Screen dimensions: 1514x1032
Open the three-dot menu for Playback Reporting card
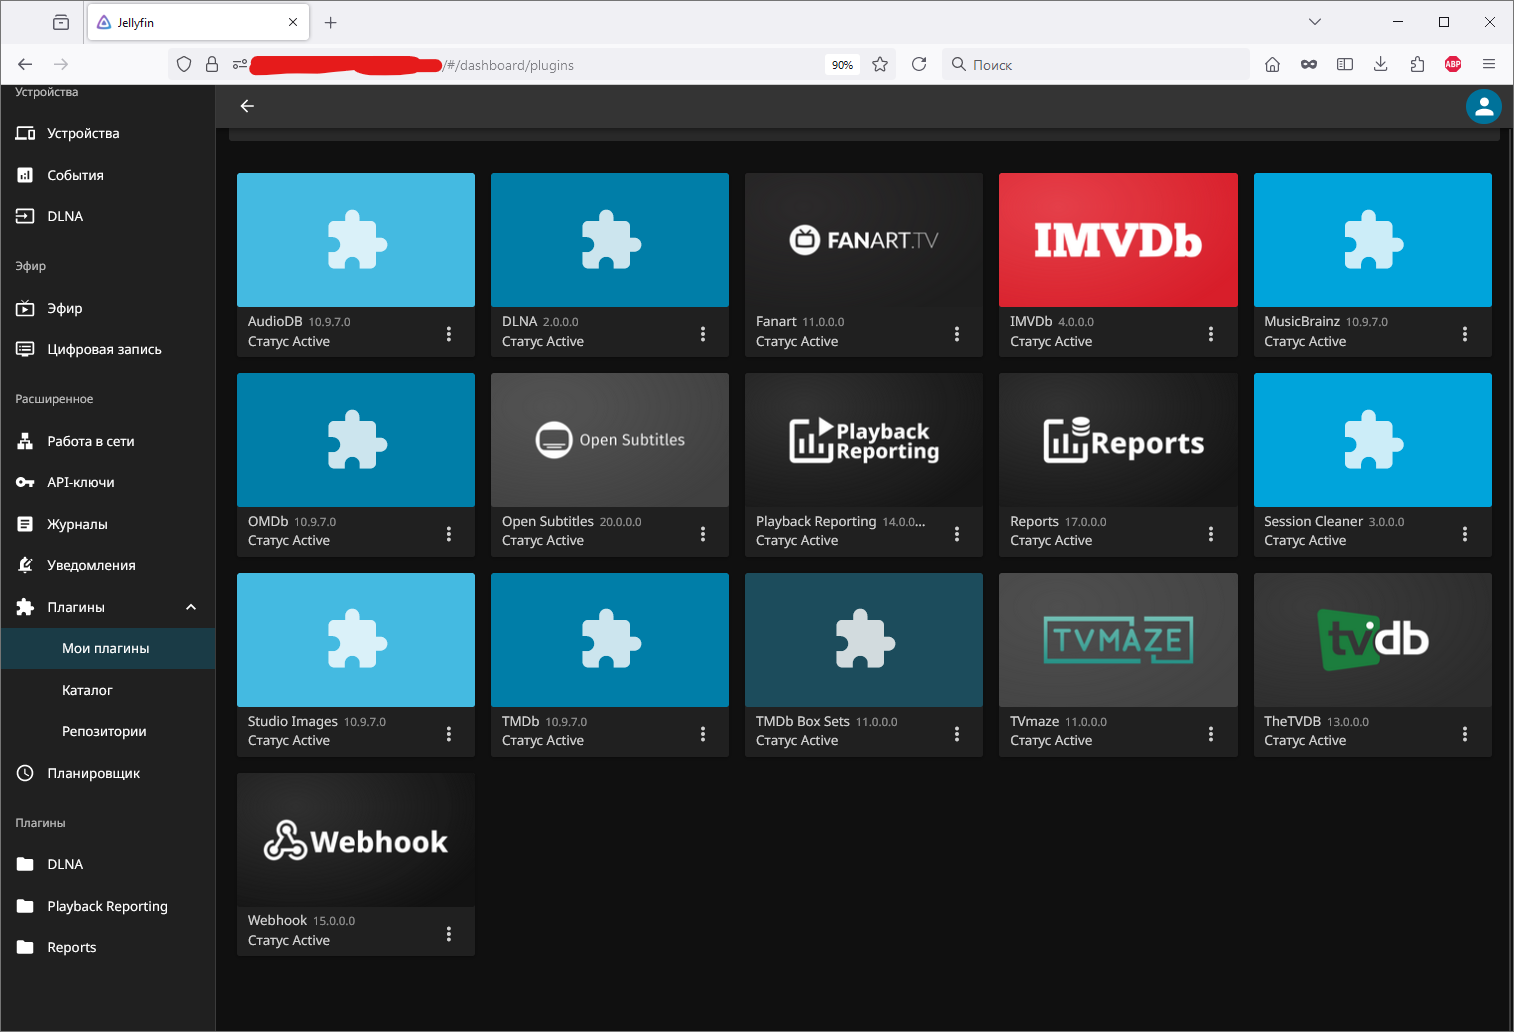tap(957, 534)
